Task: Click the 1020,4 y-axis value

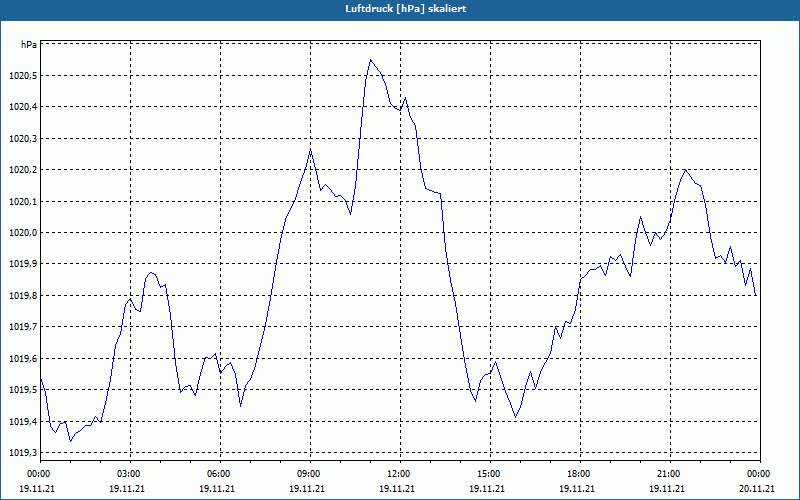Action: click(x=23, y=107)
